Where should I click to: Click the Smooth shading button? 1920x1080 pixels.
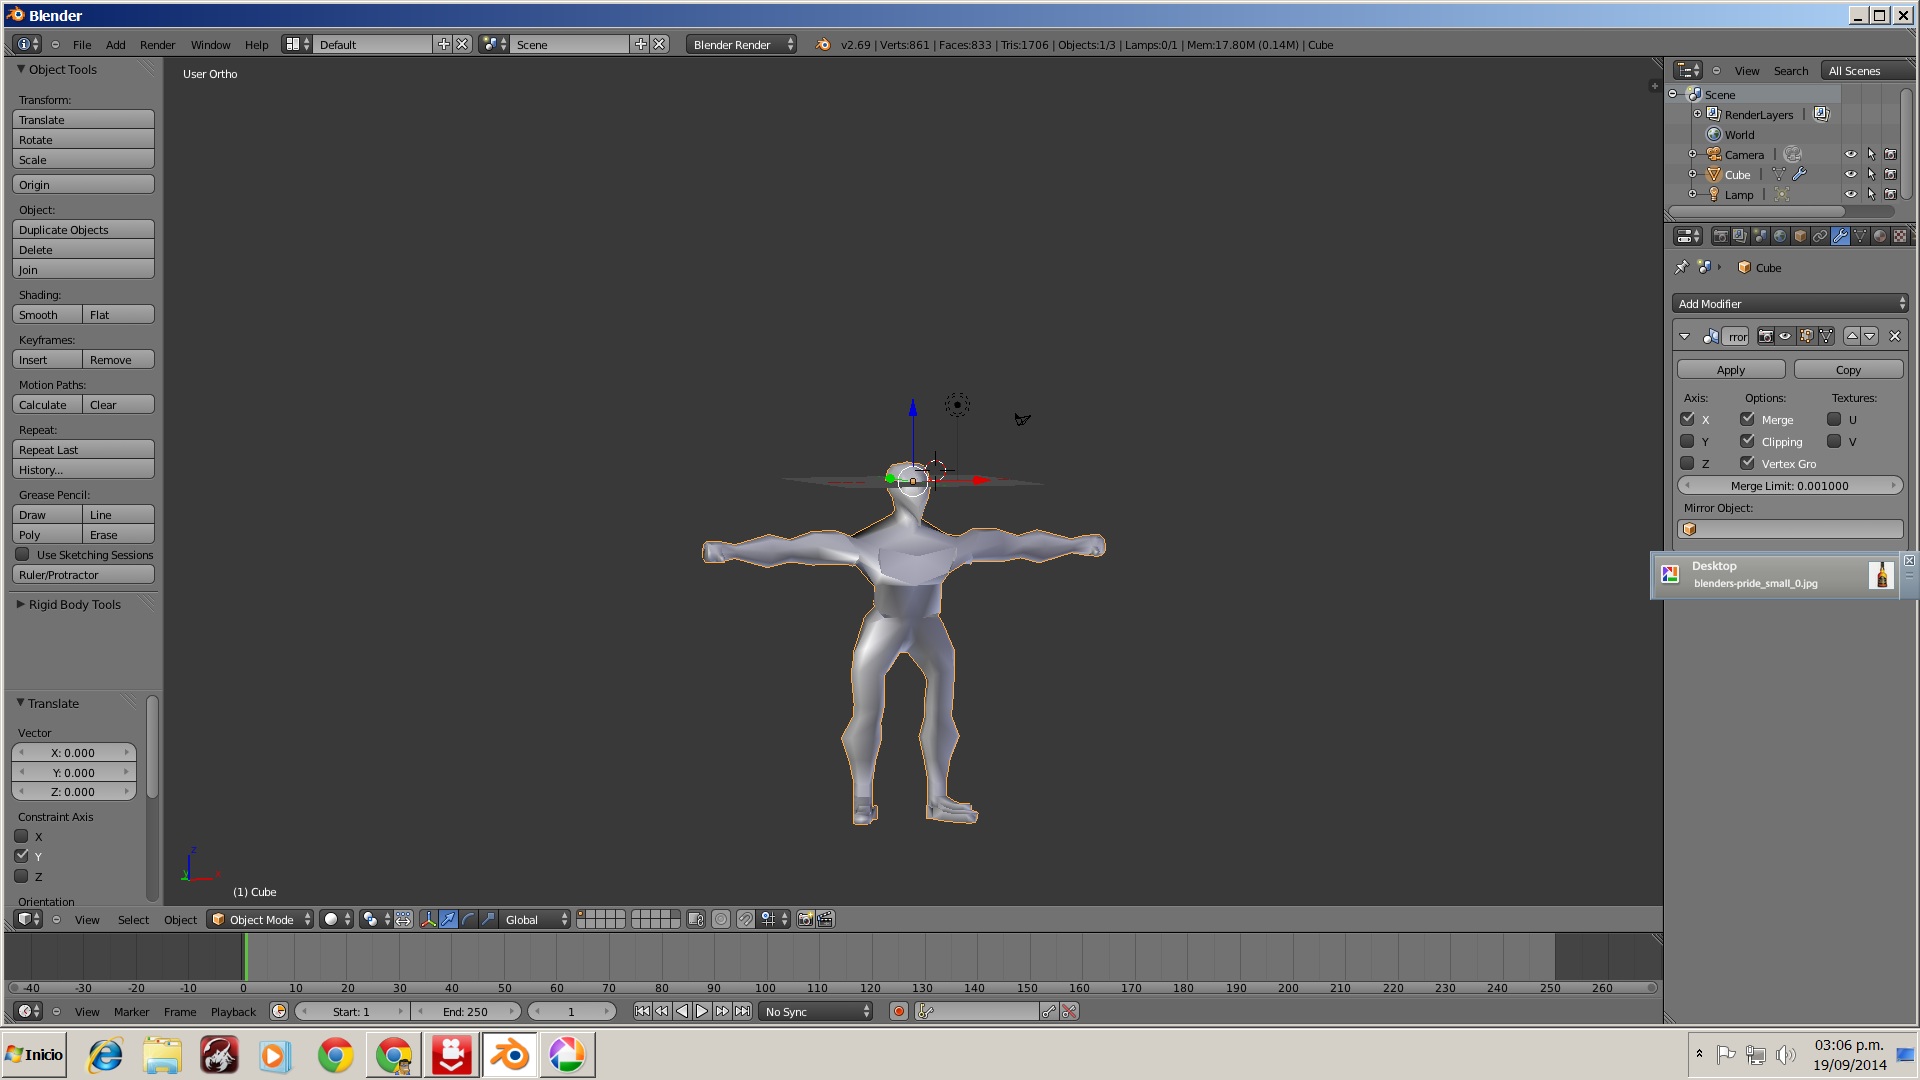point(46,315)
